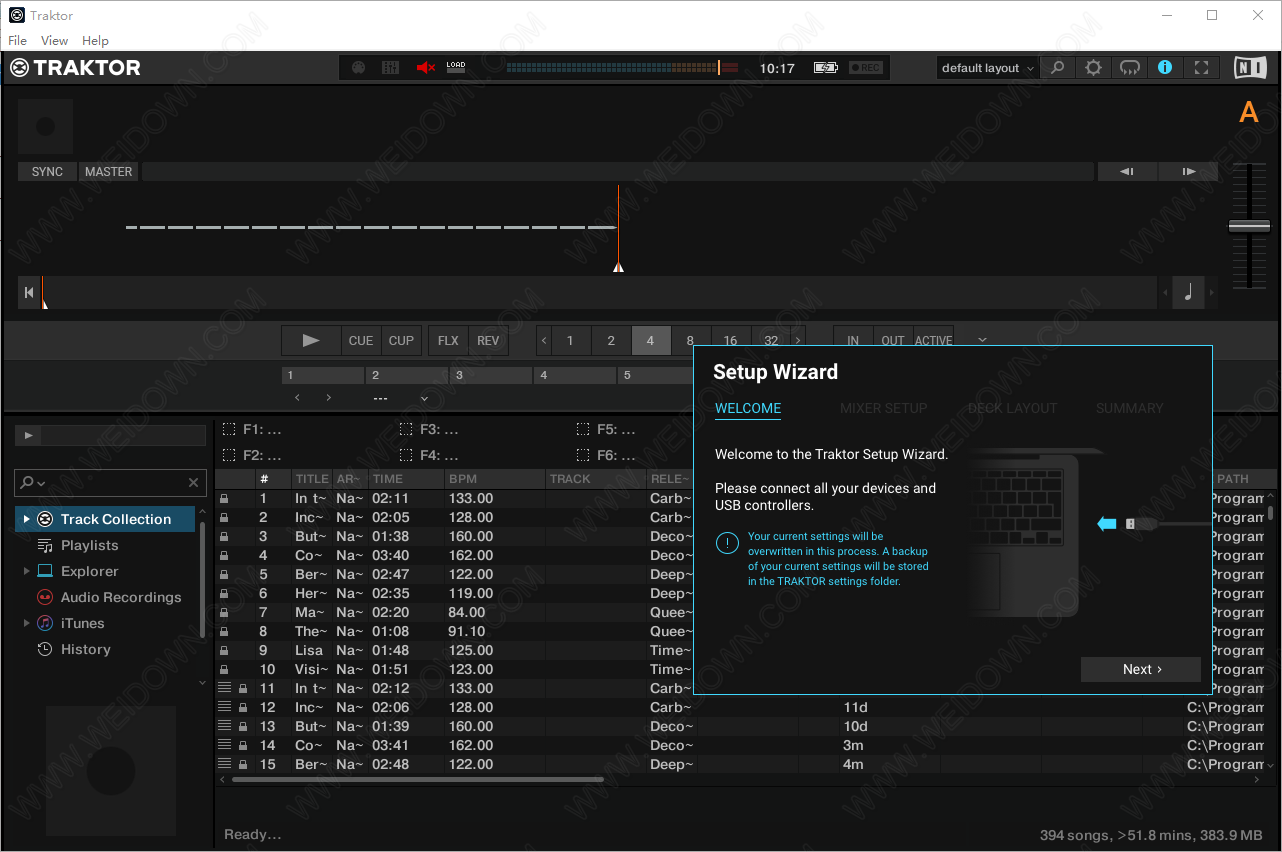Toggle the blue info tooltips icon
This screenshot has height=852, width=1282.
1165,68
